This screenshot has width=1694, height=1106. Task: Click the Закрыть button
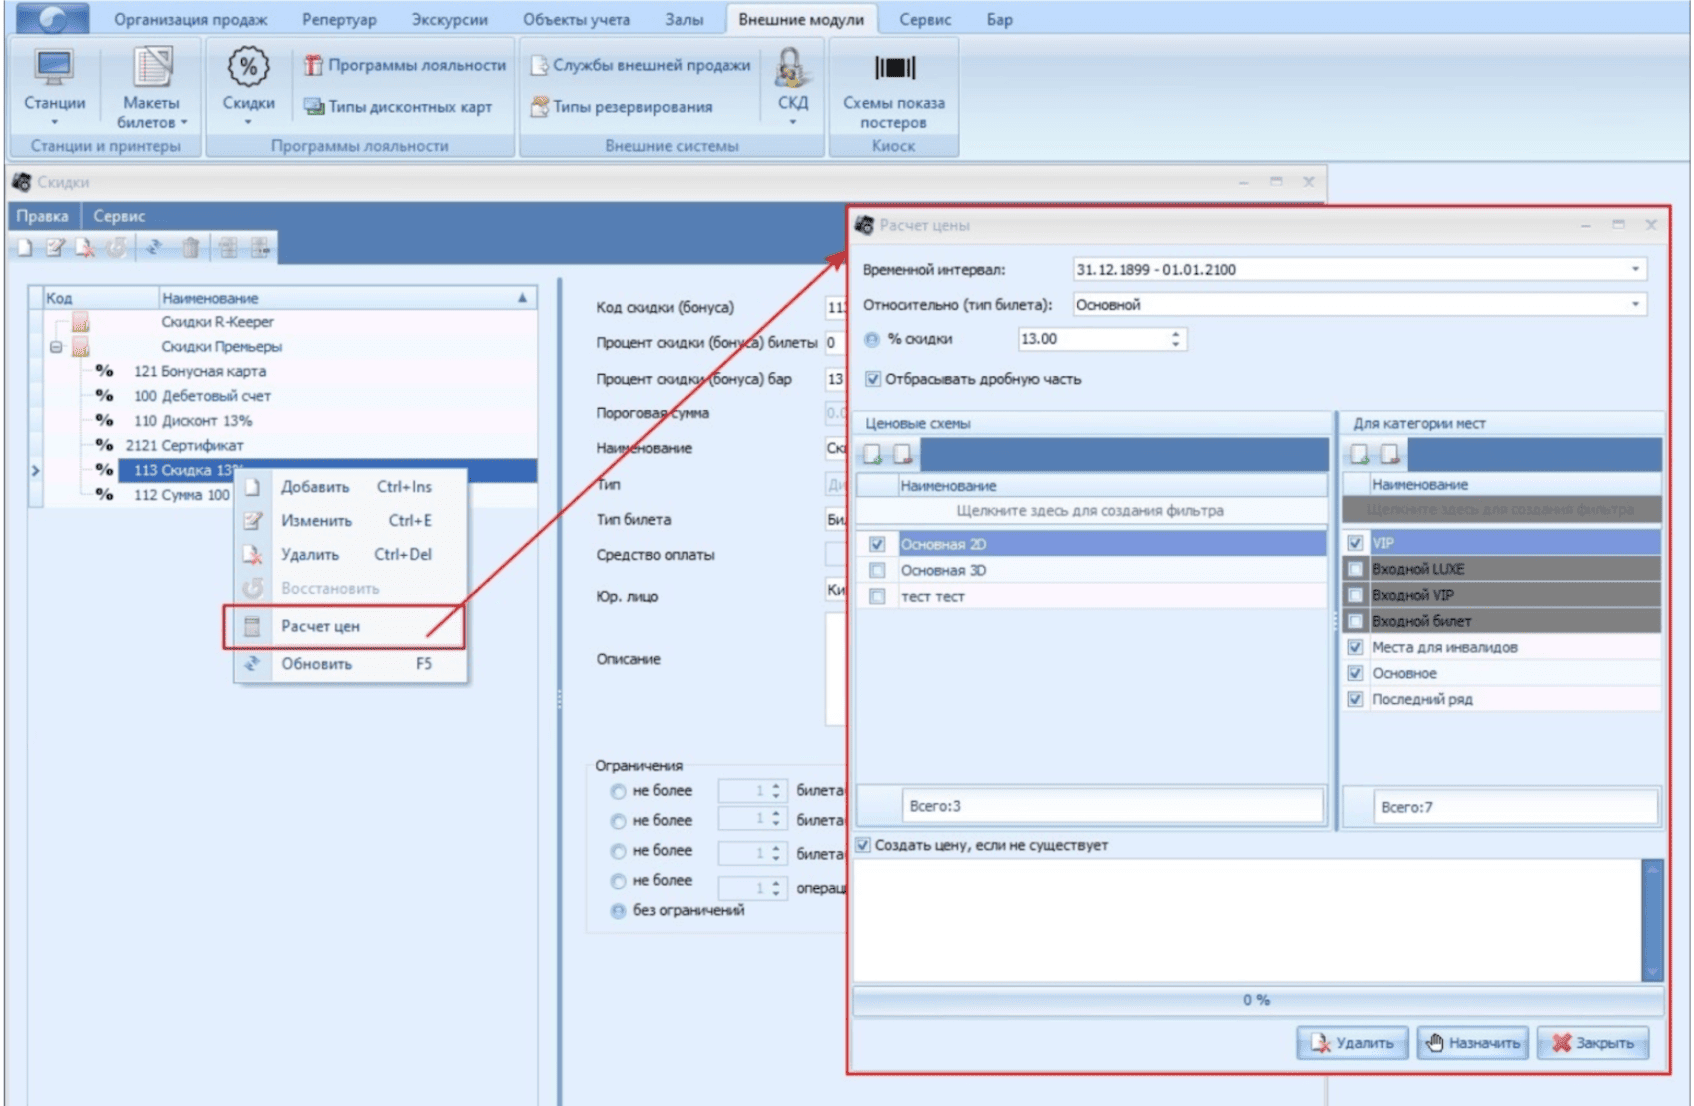pos(1592,1043)
